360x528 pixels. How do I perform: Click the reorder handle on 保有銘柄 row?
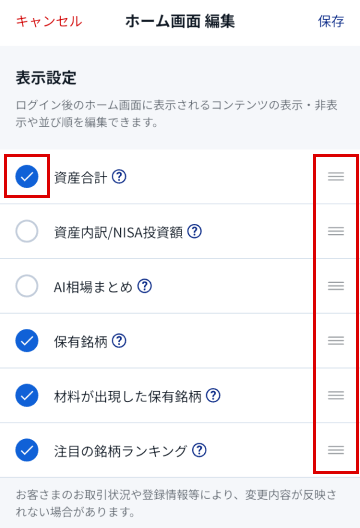pyautogui.click(x=336, y=341)
